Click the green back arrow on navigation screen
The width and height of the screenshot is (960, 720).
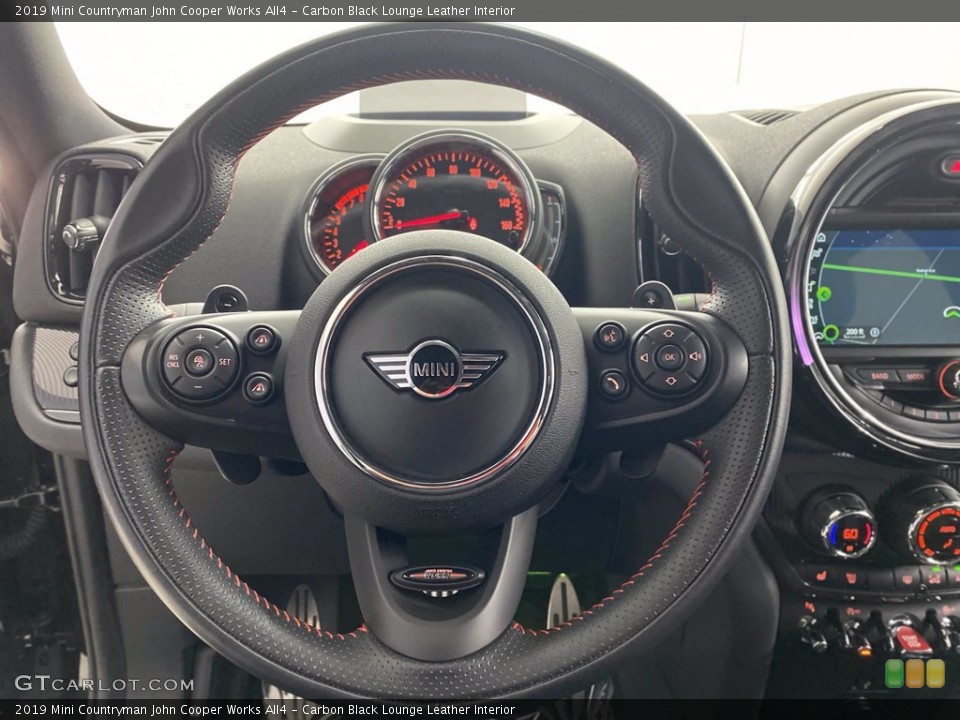point(824,294)
